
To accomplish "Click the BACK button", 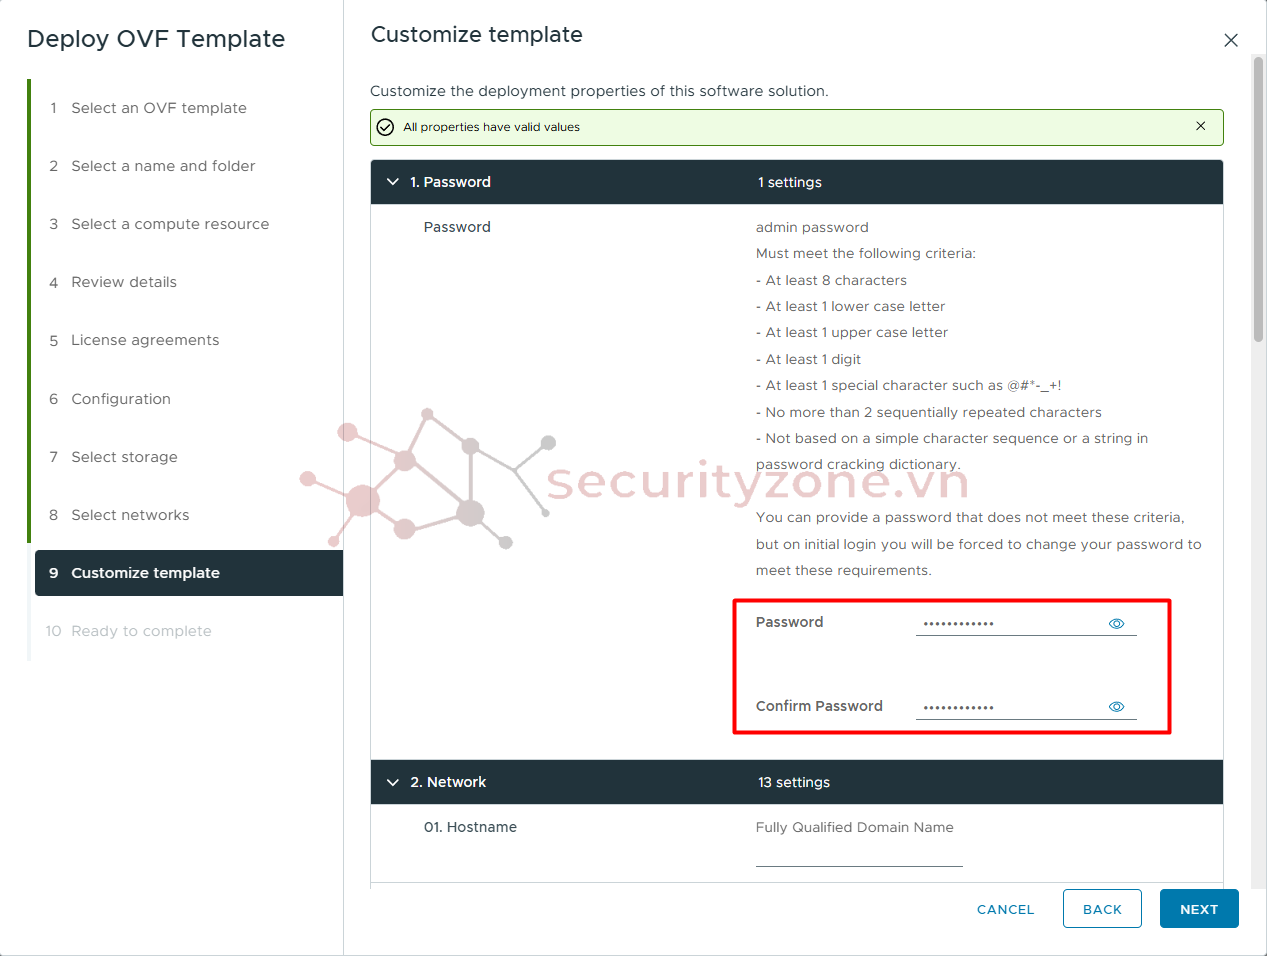I will coord(1102,909).
